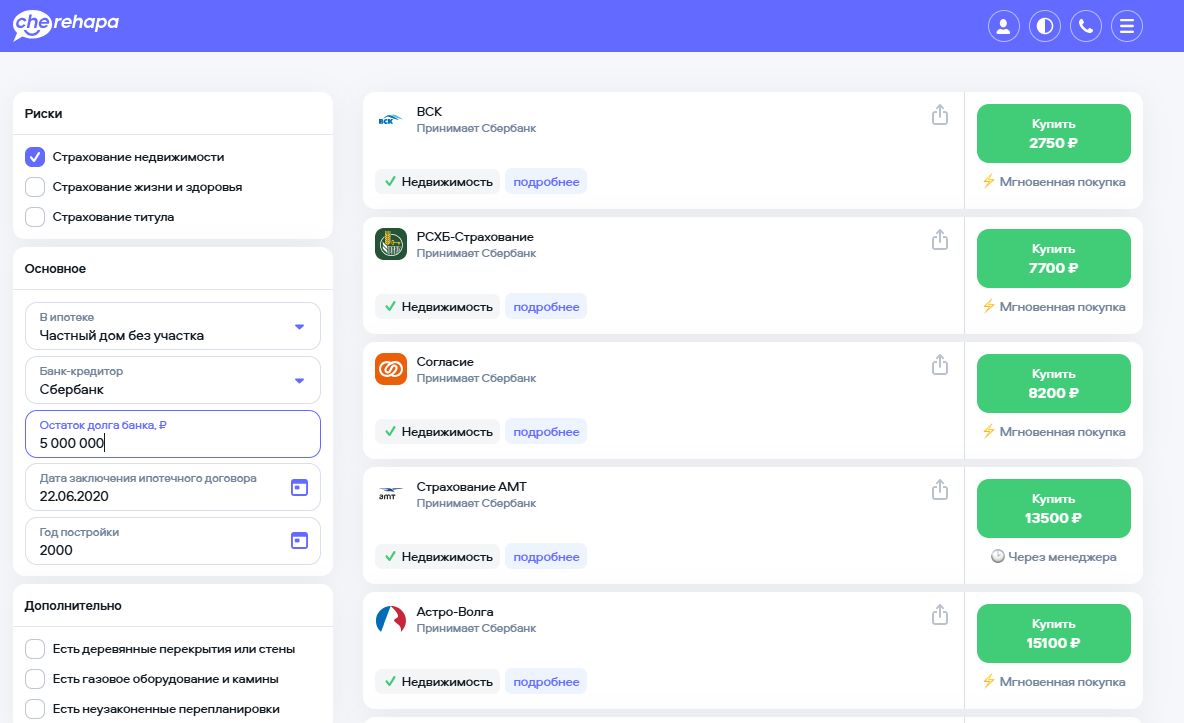This screenshot has height=723, width=1184.
Task: Click Недвижимость tag on Астро-Волга card
Action: 438,681
